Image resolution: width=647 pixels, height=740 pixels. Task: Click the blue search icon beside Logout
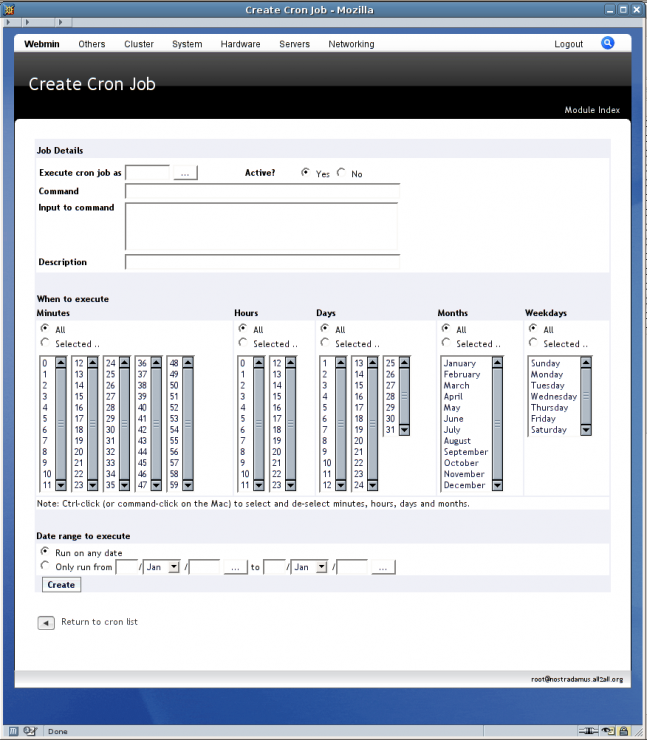[607, 43]
